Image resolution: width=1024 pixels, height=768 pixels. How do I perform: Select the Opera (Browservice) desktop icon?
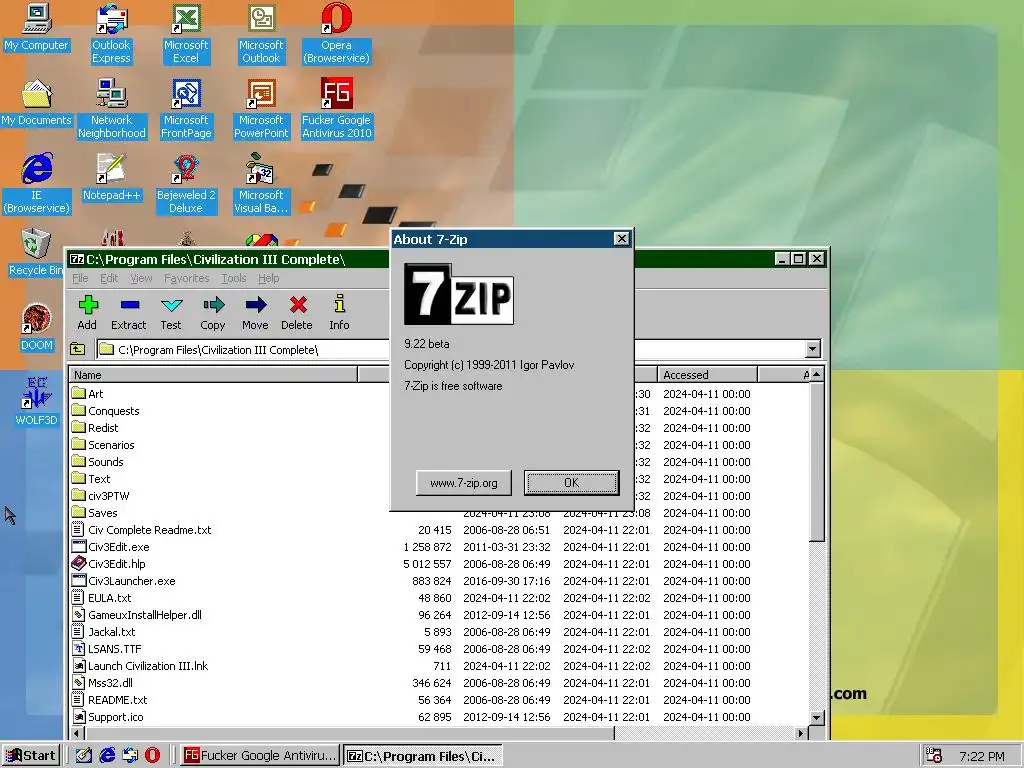[336, 34]
